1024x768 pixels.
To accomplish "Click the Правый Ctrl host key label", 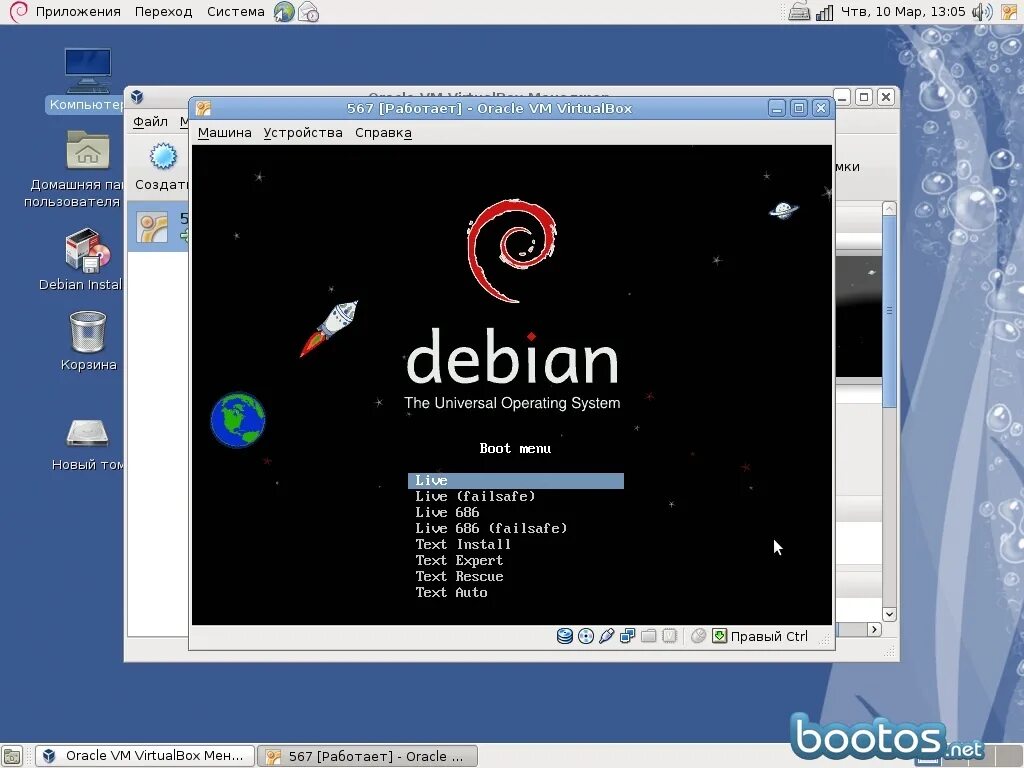I will (x=769, y=636).
